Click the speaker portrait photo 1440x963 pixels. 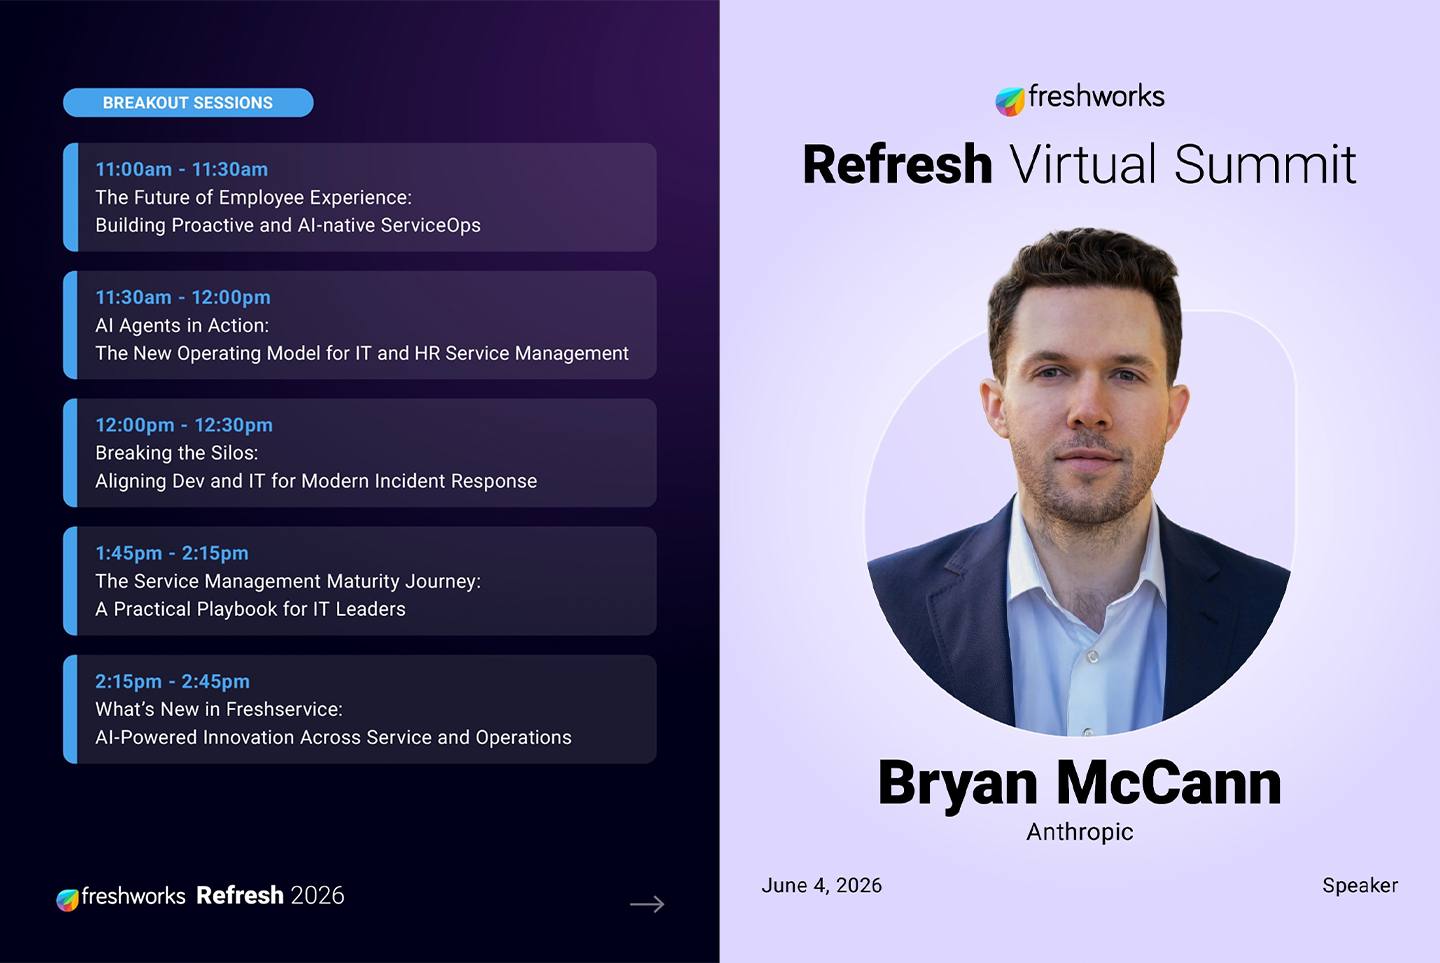1080,482
